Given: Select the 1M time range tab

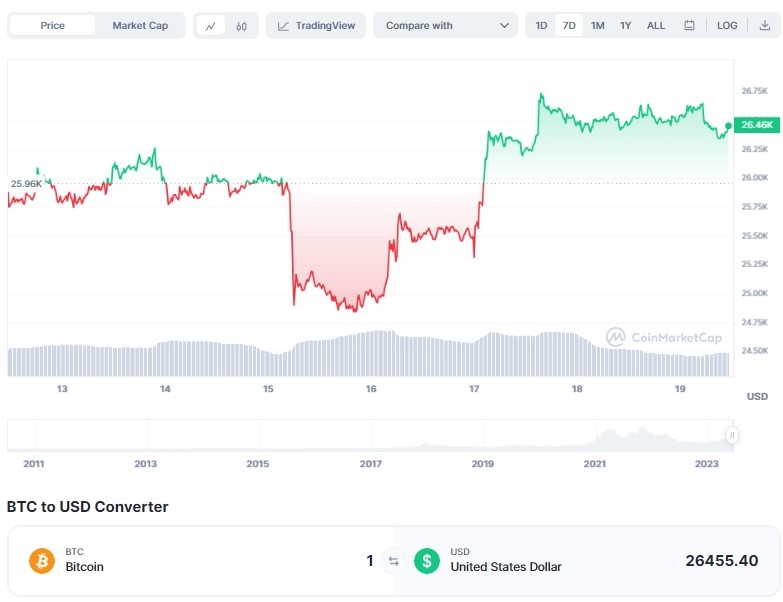Looking at the screenshot, I should click(597, 25).
